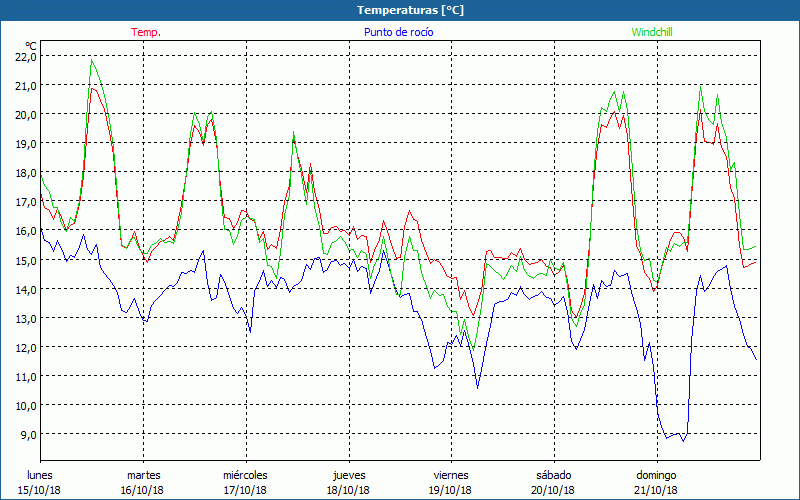Image resolution: width=800 pixels, height=500 pixels.
Task: Click the 17/10/18 date label
Action: point(245,490)
